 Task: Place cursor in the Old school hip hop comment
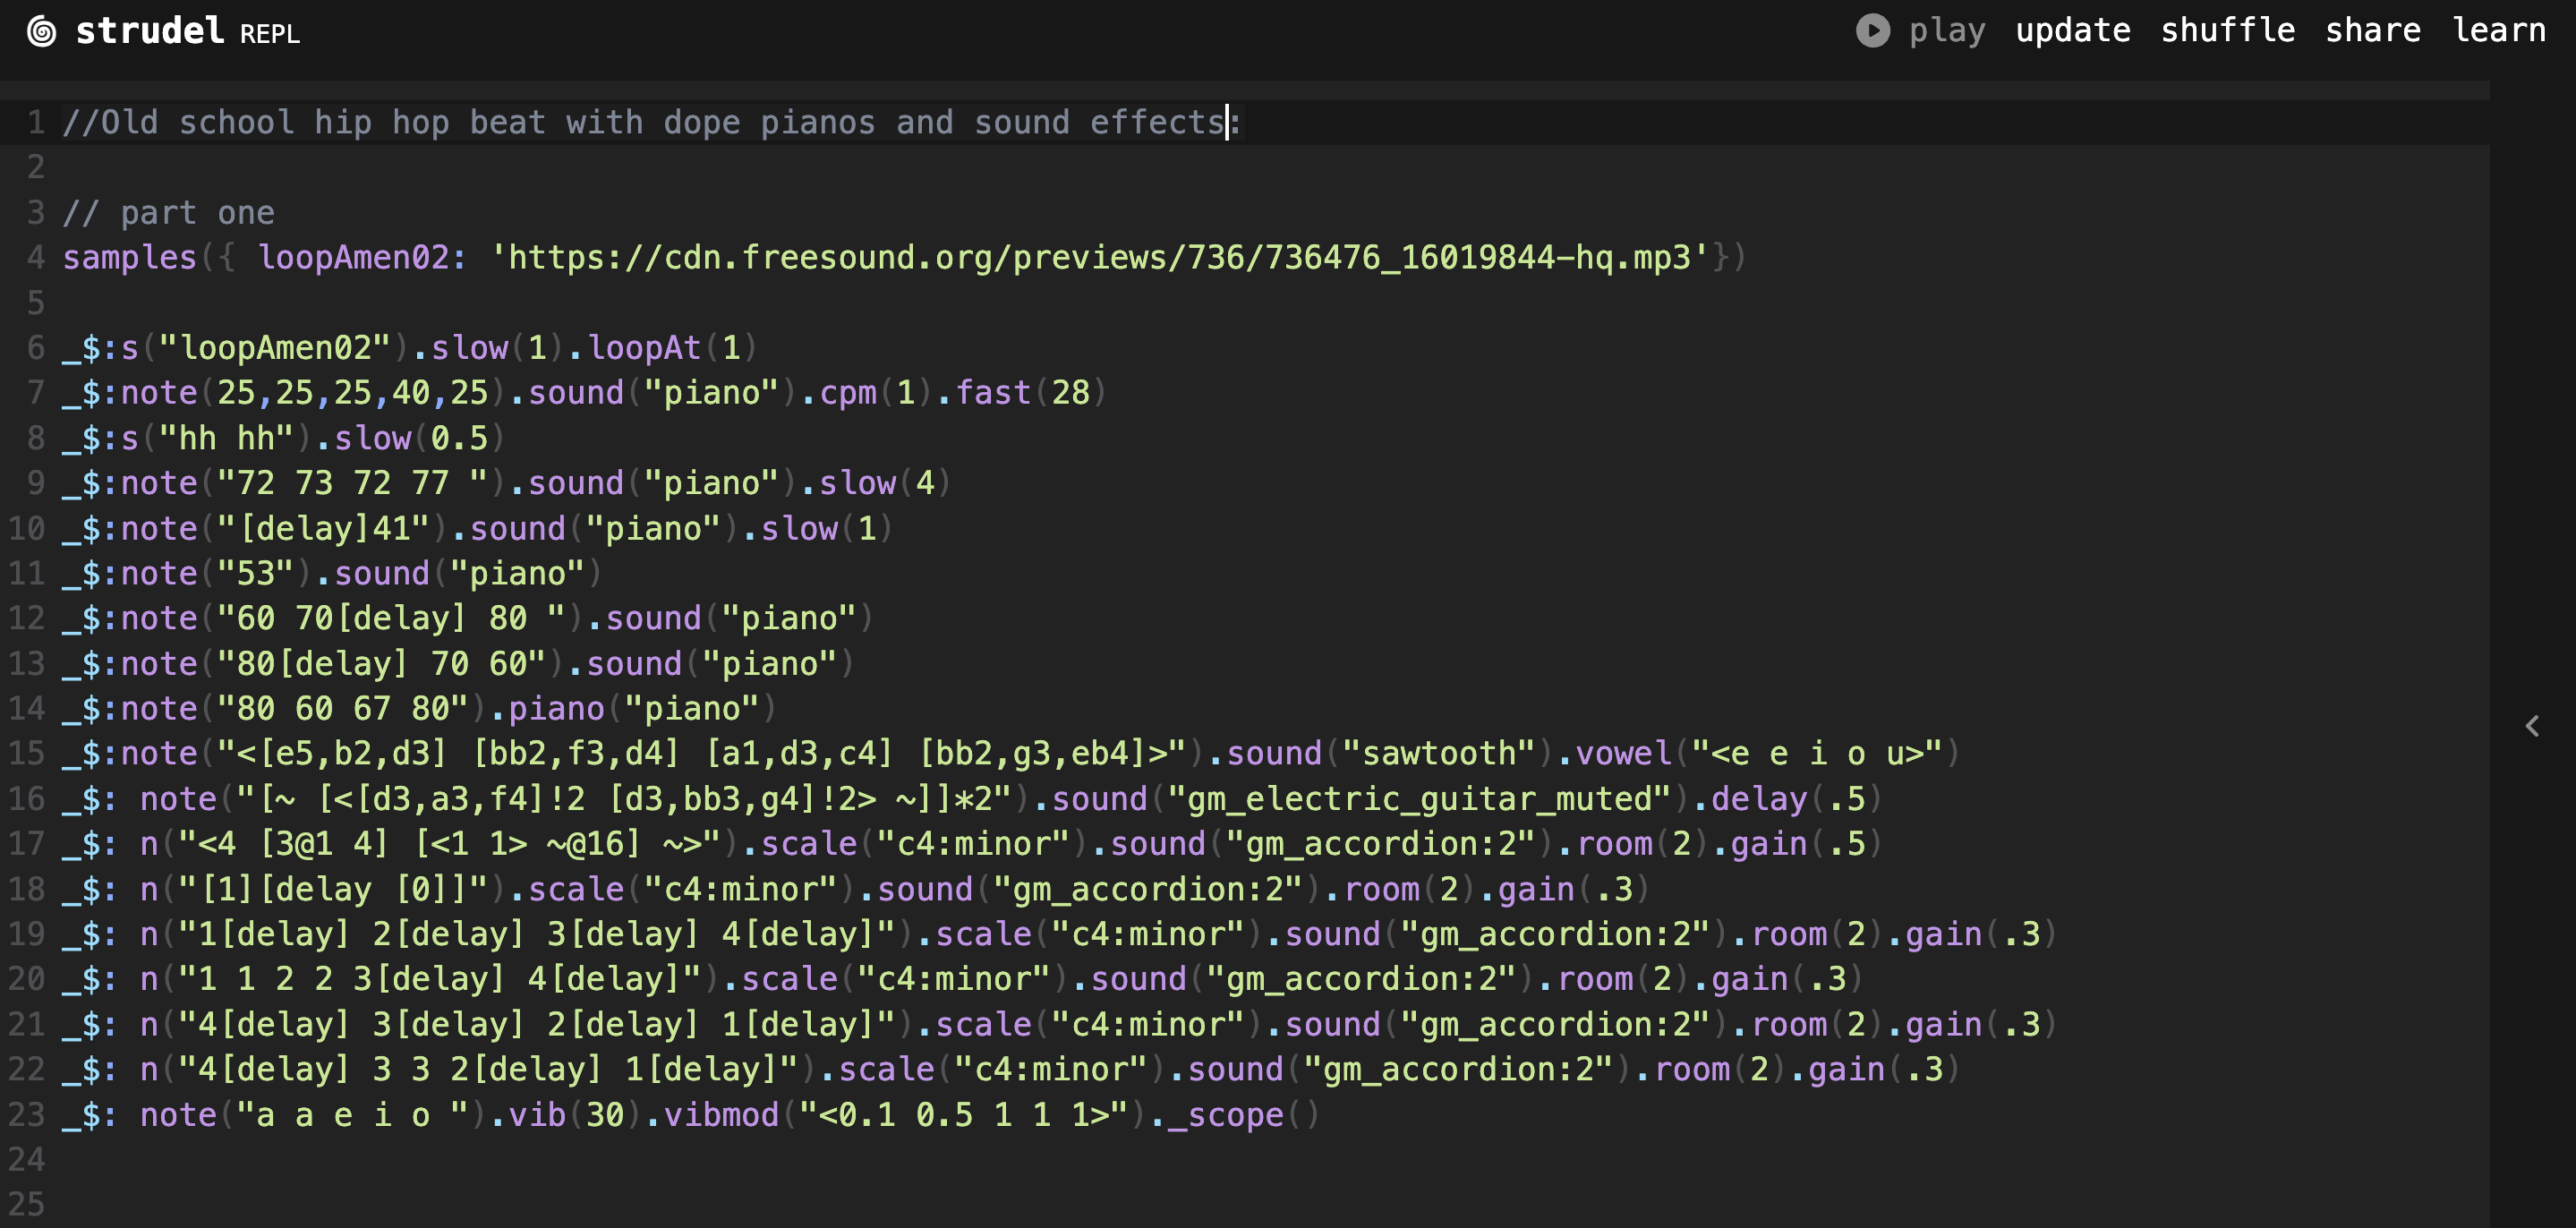pyautogui.click(x=651, y=122)
